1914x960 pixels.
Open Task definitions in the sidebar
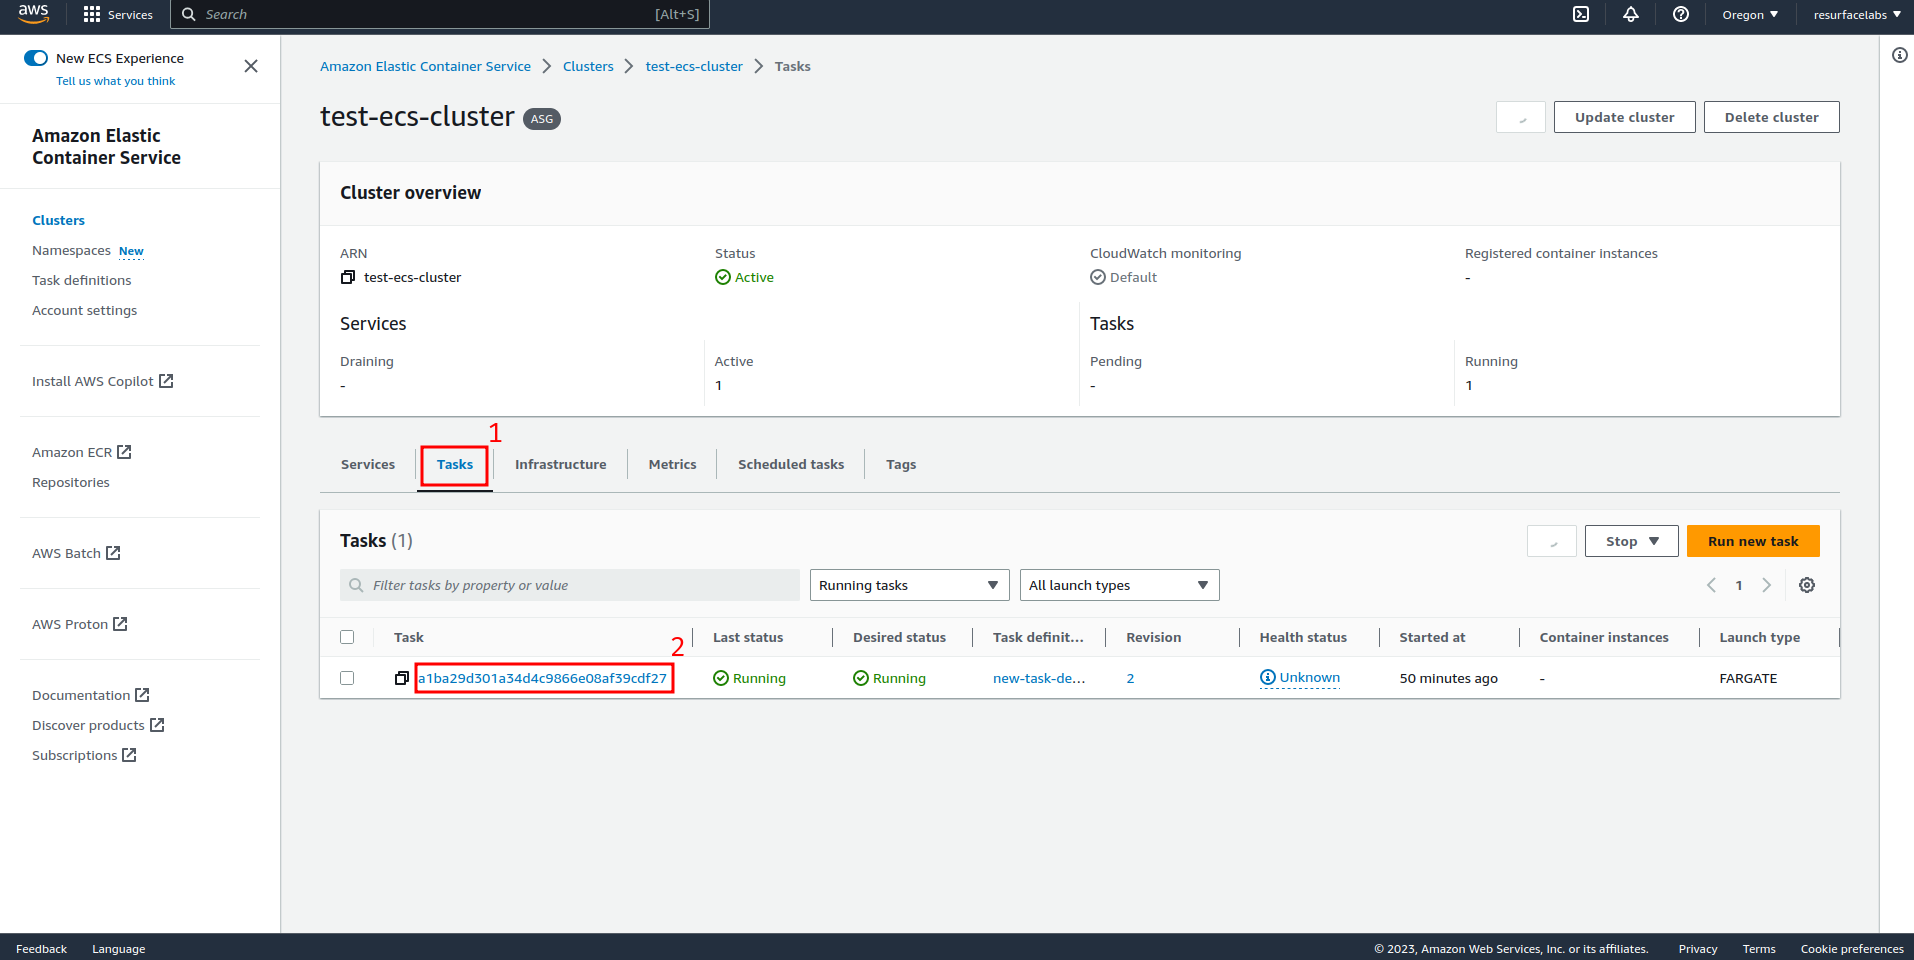[x=81, y=280]
